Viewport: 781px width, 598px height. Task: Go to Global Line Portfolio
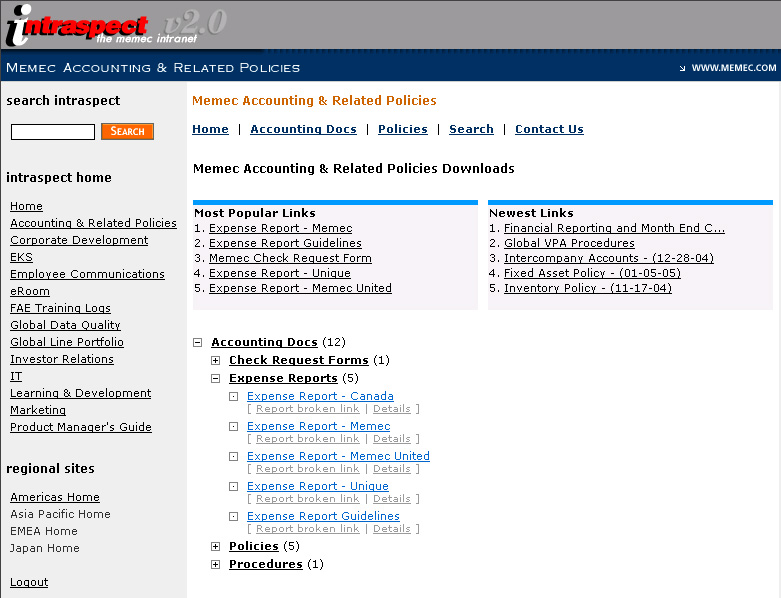point(67,342)
